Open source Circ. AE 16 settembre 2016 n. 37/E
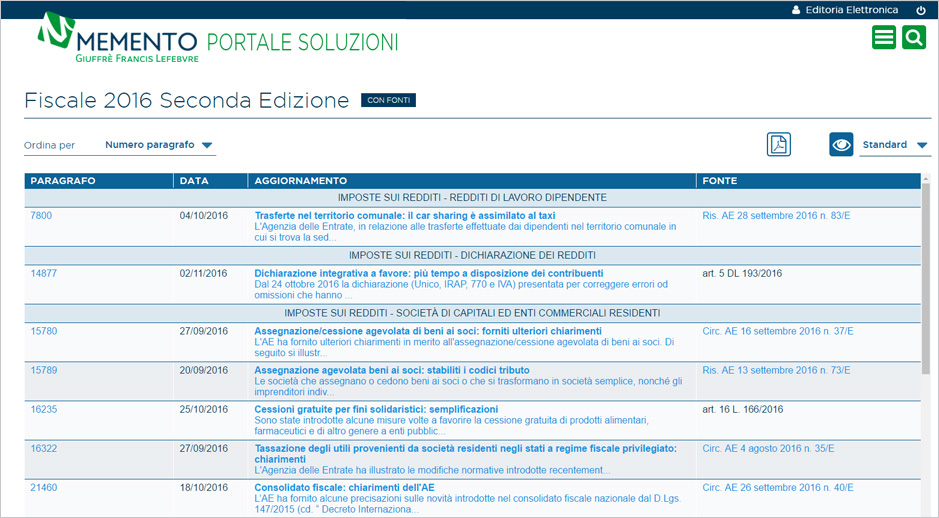 coord(778,331)
